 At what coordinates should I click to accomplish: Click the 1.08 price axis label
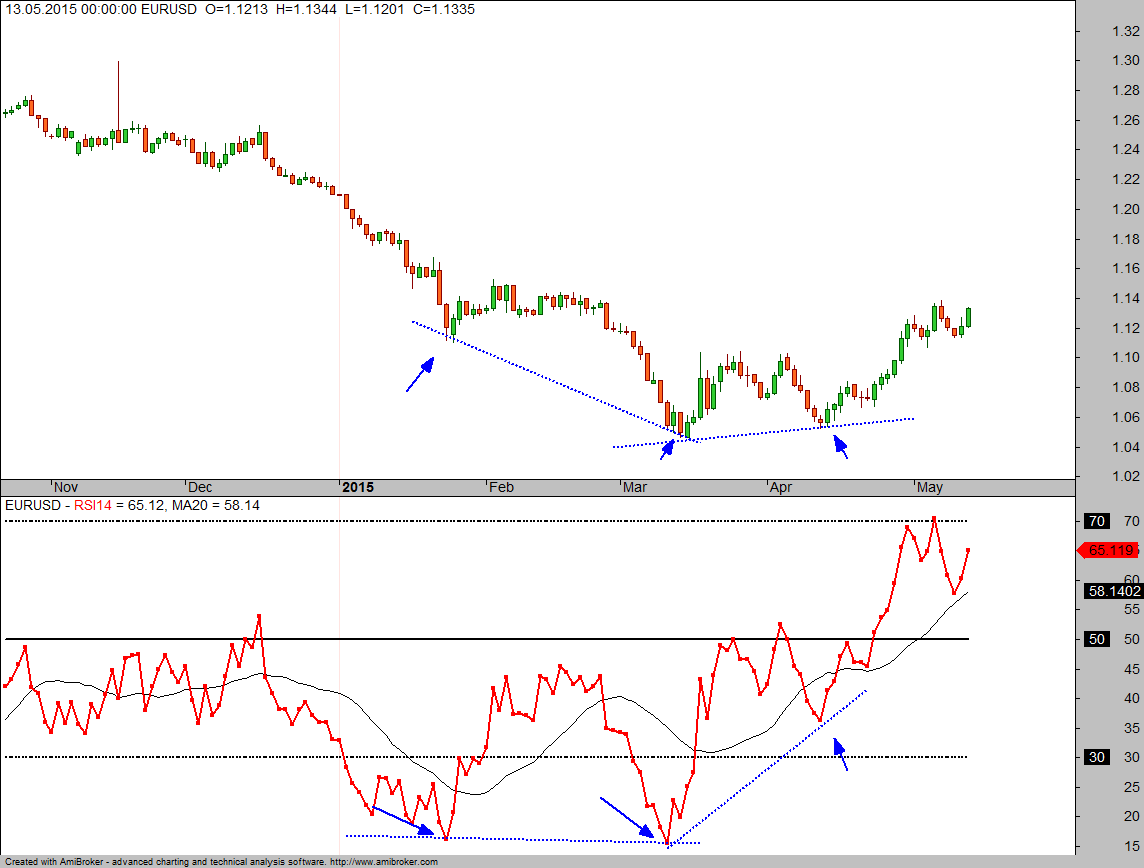pyautogui.click(x=1126, y=387)
